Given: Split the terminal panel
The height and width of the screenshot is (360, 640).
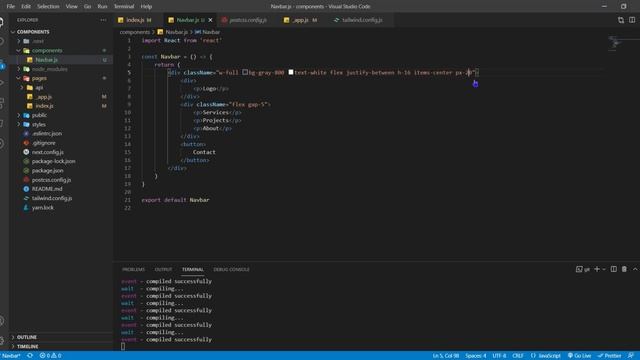Looking at the screenshot, I should pyautogui.click(x=613, y=269).
